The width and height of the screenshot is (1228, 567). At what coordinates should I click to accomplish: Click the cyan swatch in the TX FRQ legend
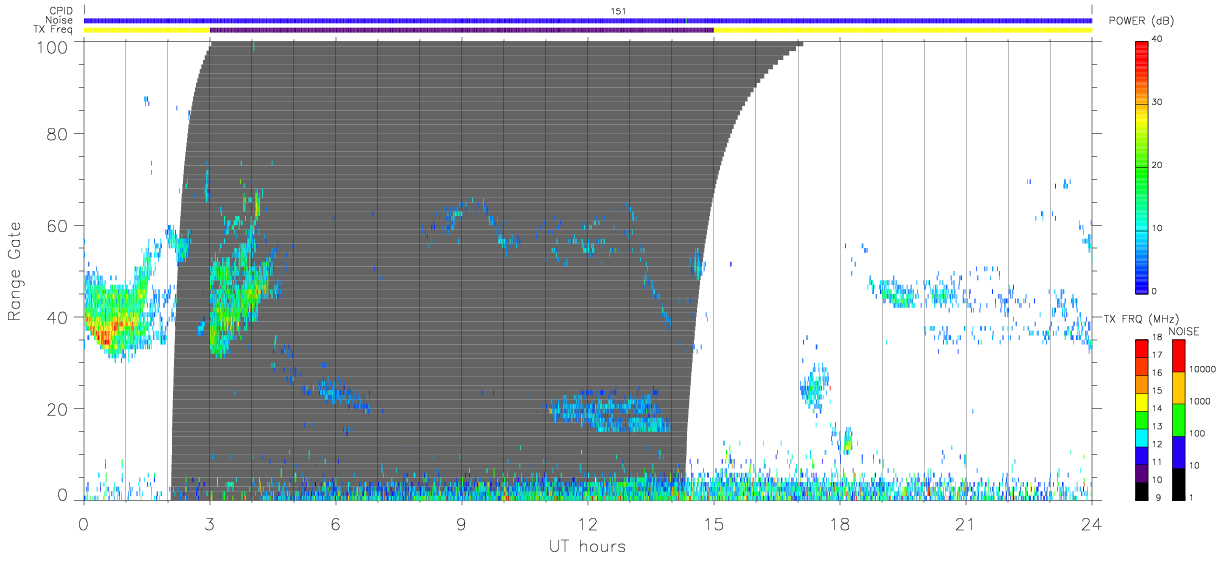pyautogui.click(x=1142, y=436)
